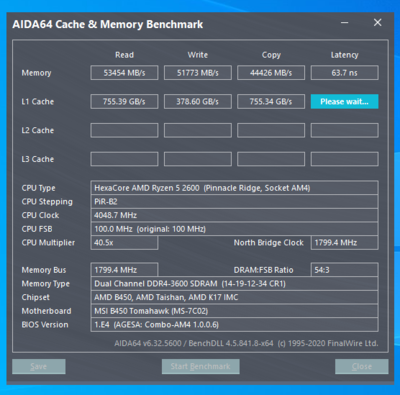Click the North Bridge Clock value field
This screenshot has height=395, width=400.
345,243
